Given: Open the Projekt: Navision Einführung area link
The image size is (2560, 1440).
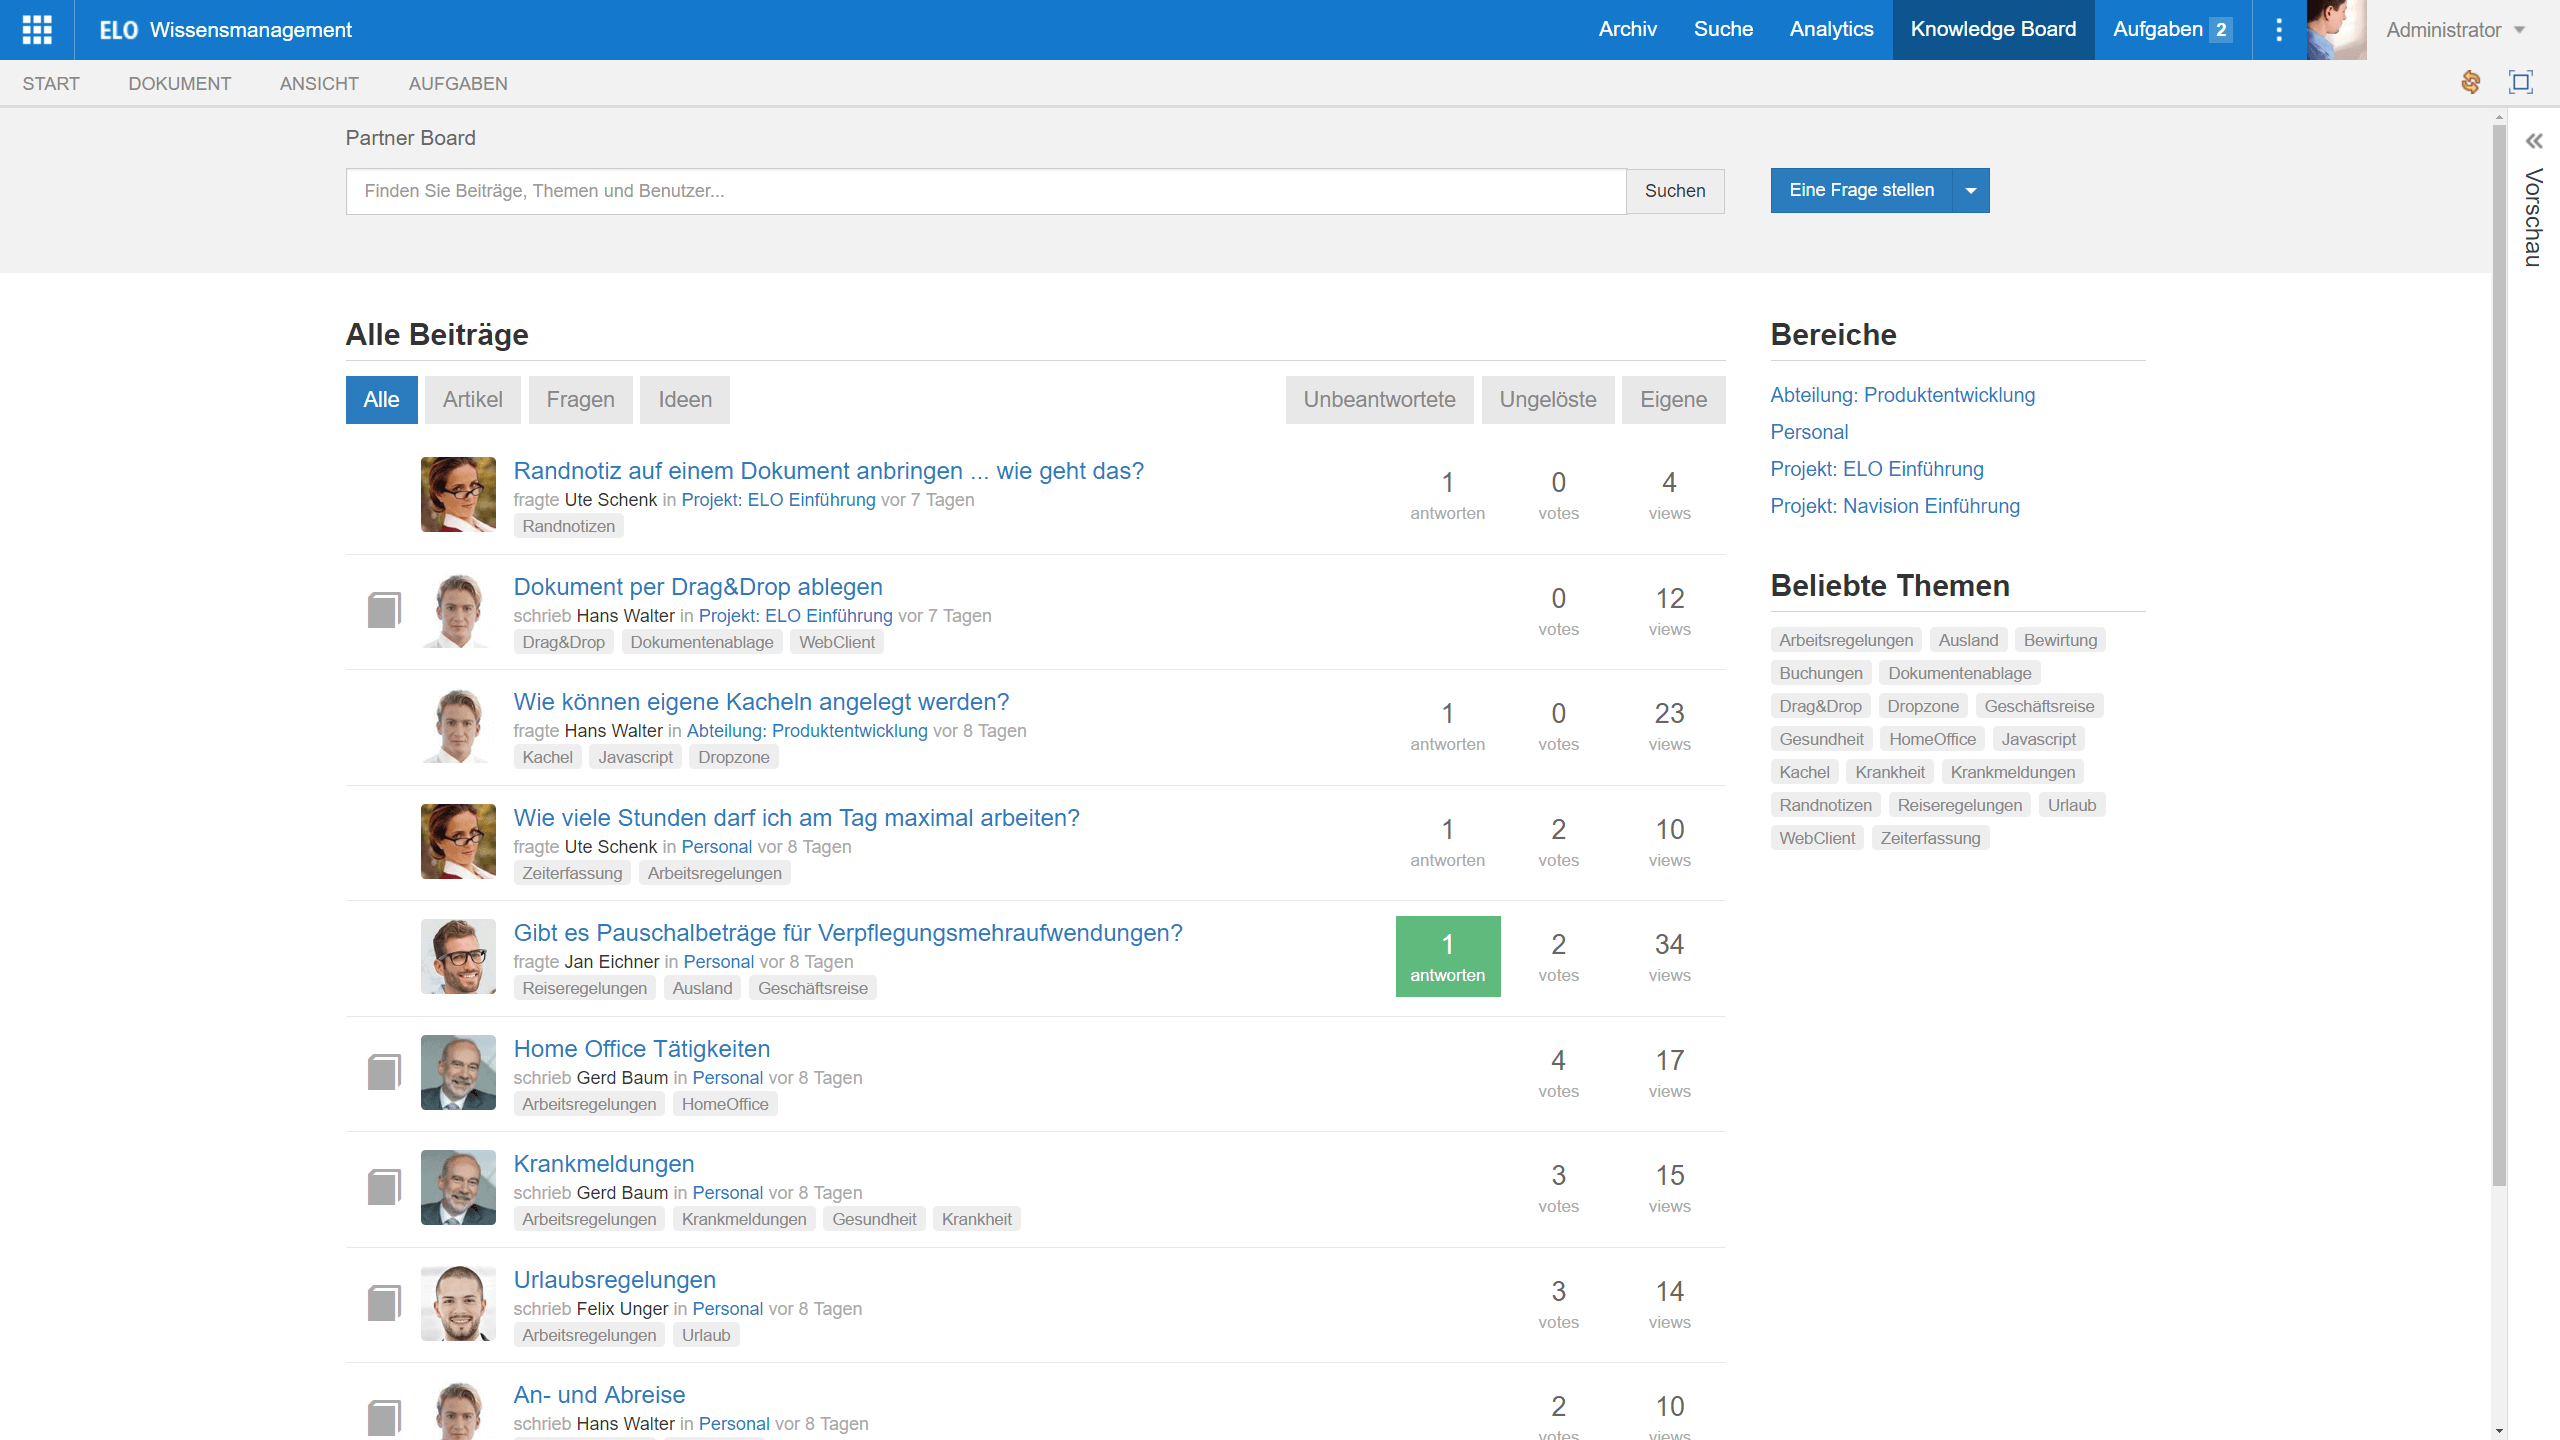Looking at the screenshot, I should click(x=1894, y=506).
